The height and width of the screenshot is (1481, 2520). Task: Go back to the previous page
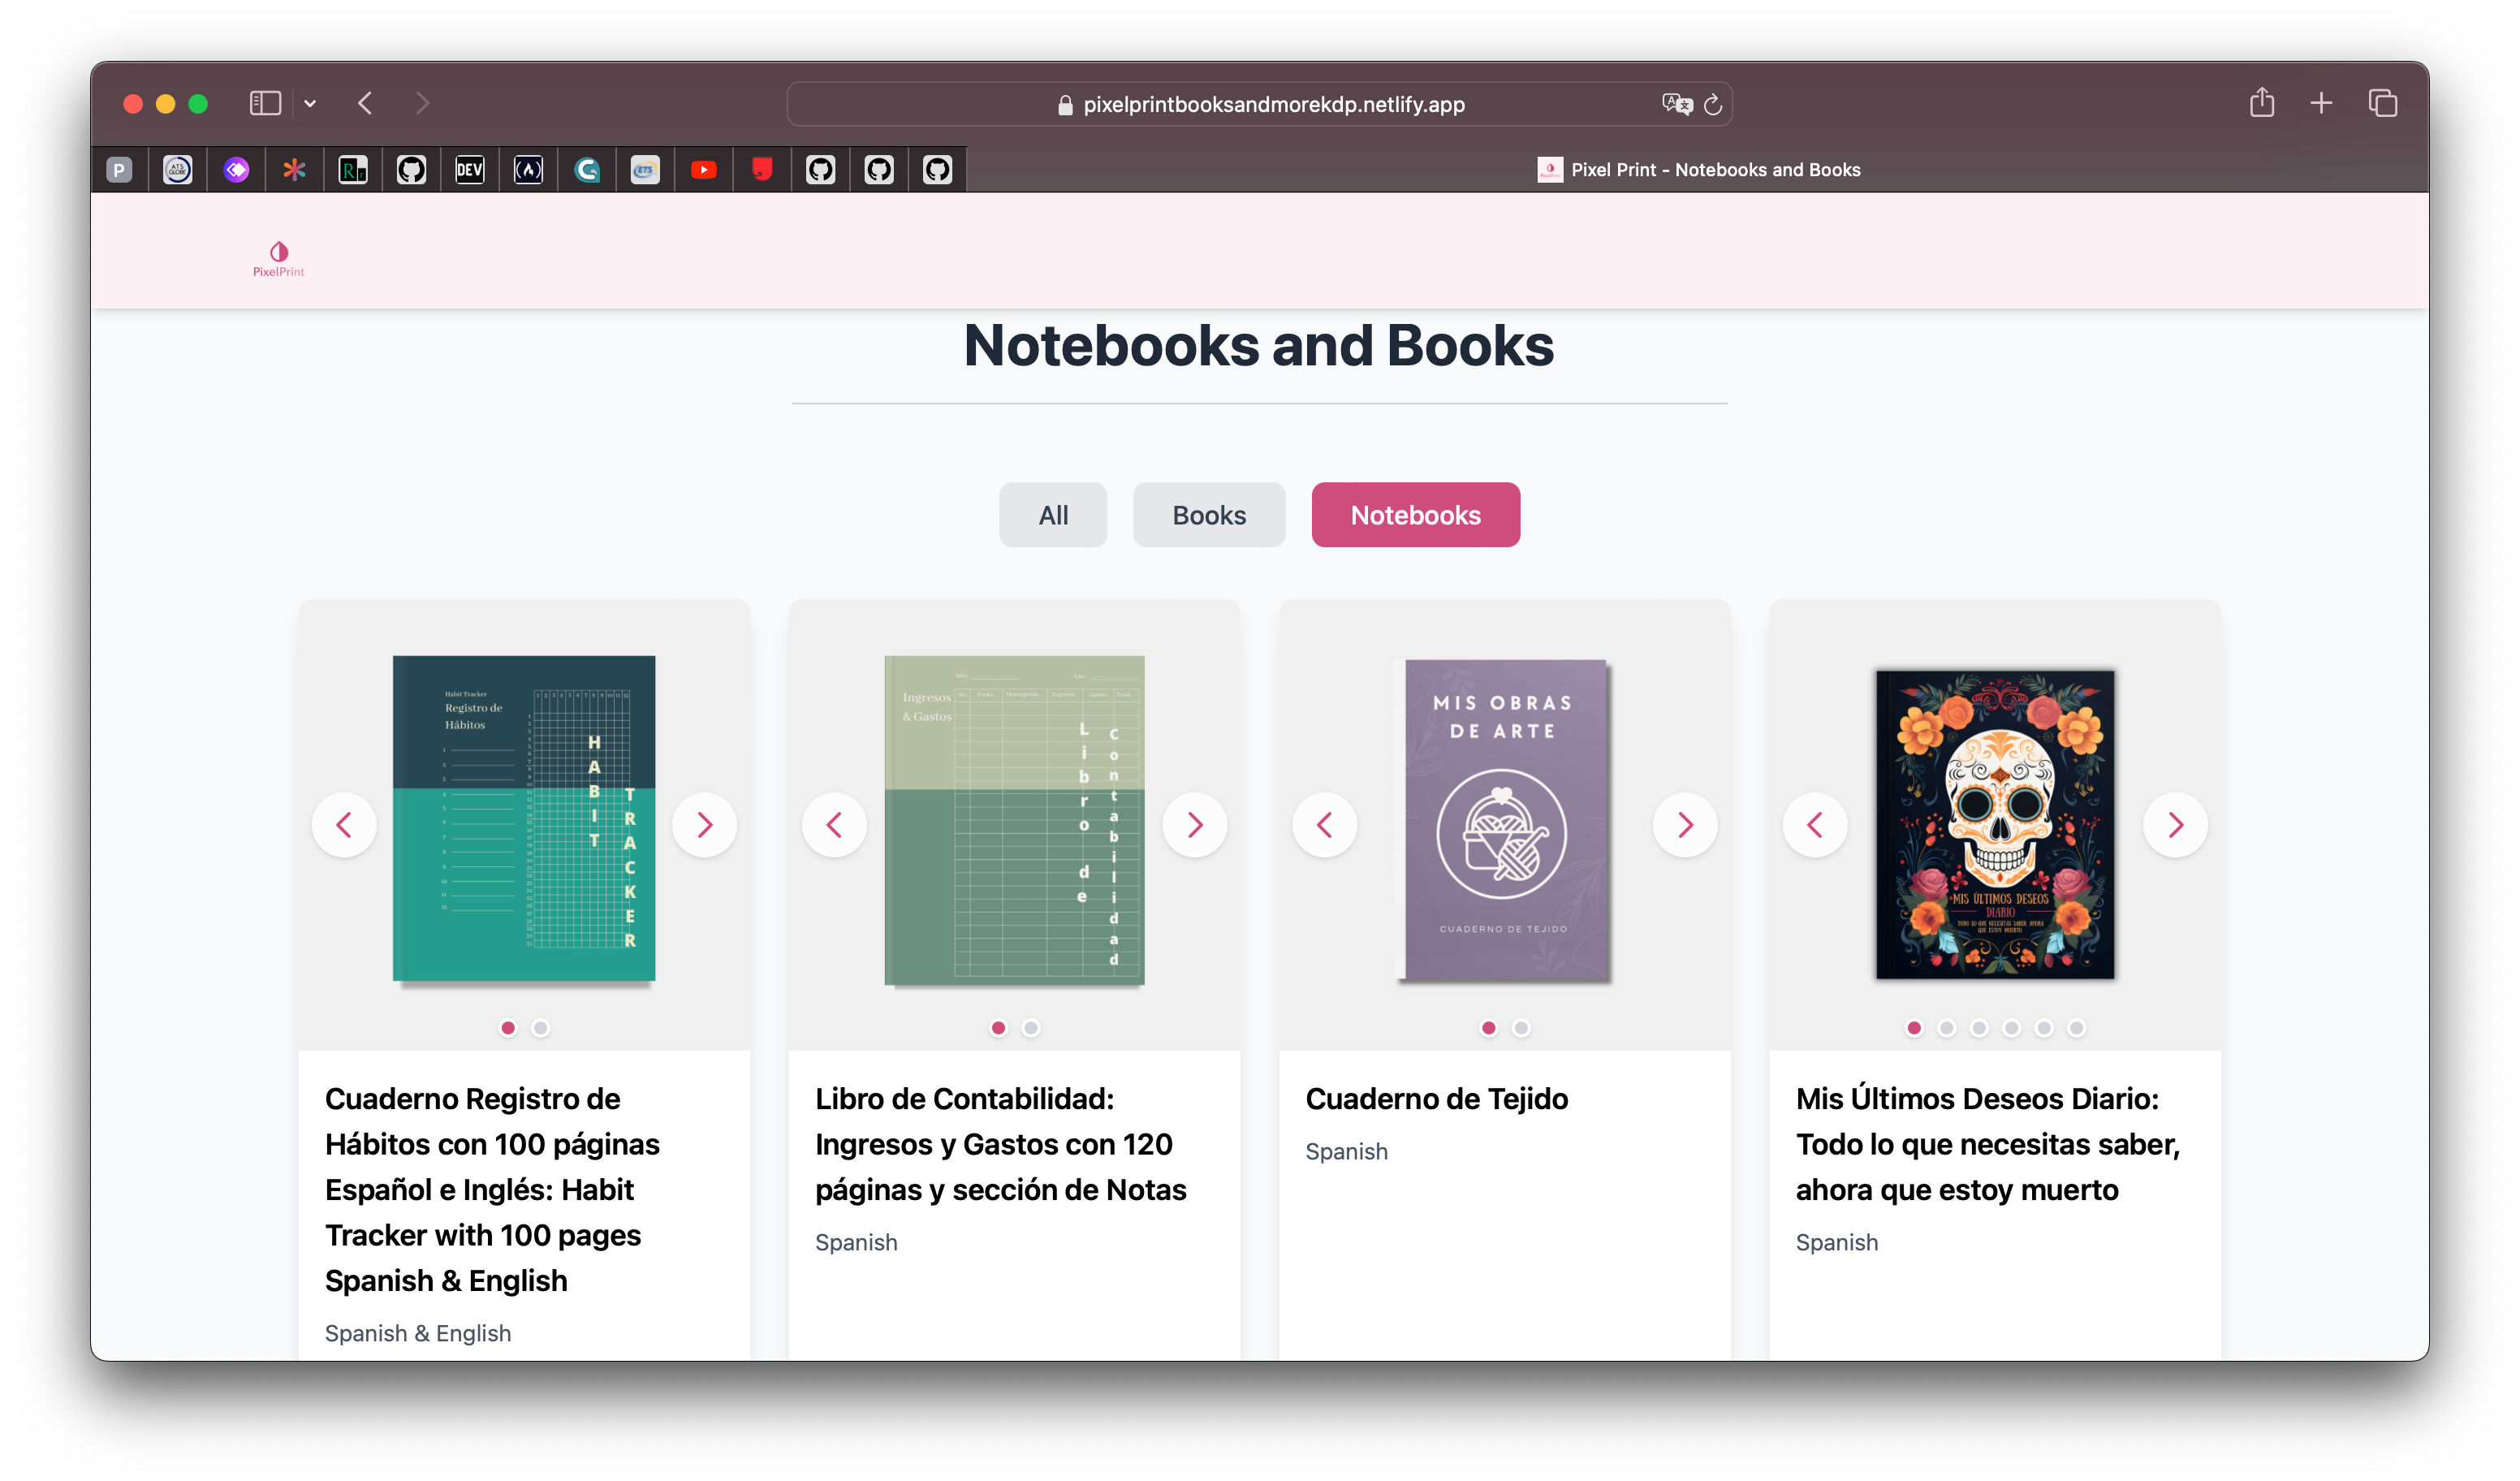point(365,103)
